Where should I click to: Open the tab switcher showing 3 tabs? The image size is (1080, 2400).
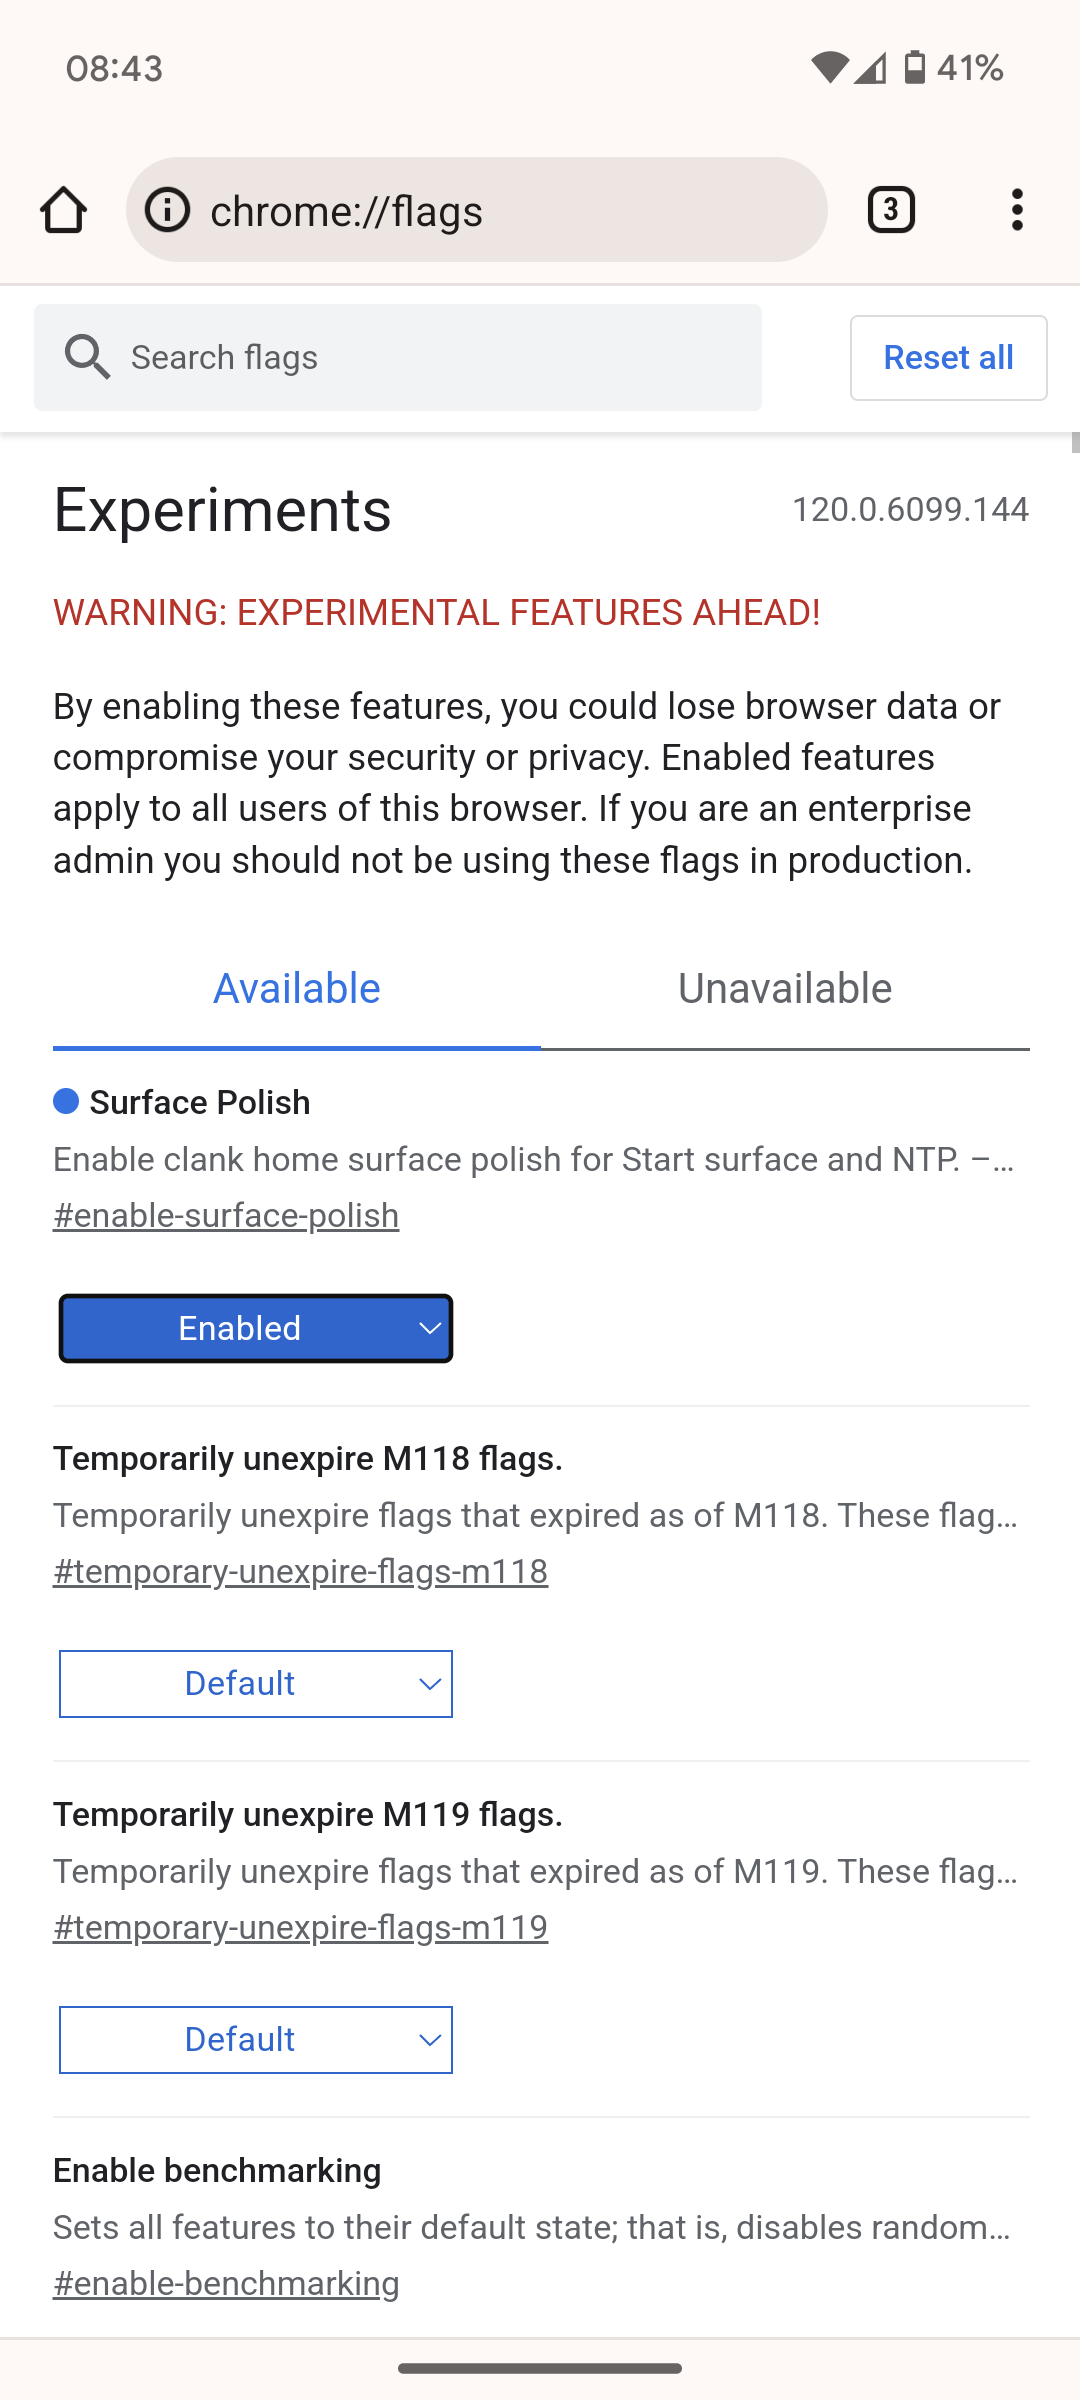891,210
